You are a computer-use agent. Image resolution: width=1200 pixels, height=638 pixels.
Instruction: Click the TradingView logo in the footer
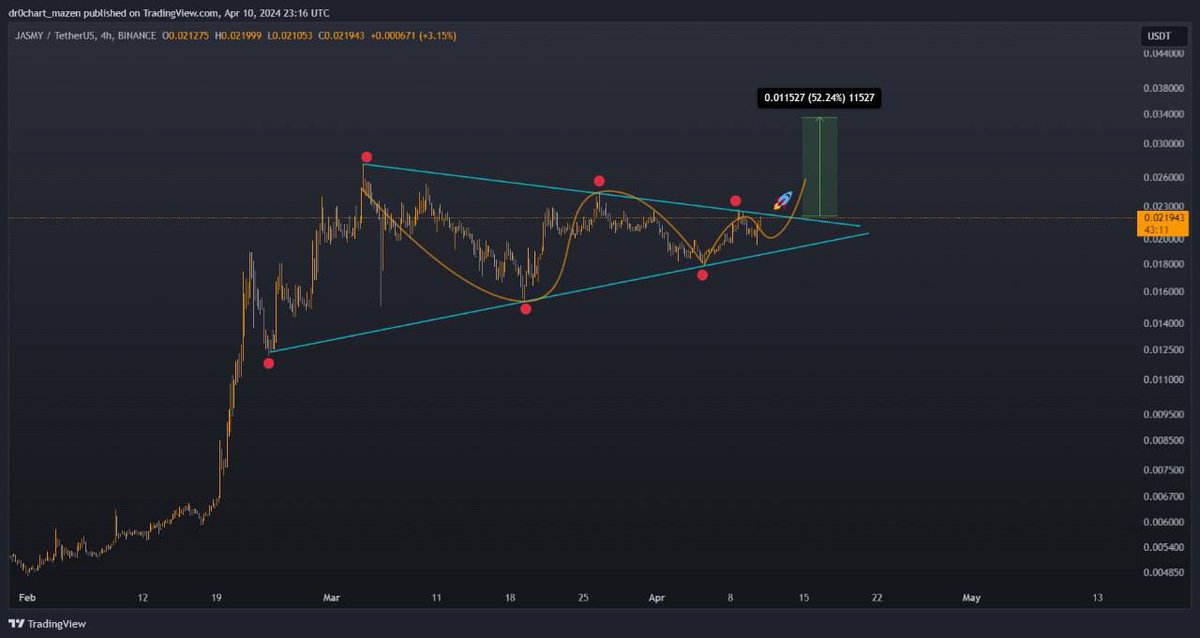(48, 624)
